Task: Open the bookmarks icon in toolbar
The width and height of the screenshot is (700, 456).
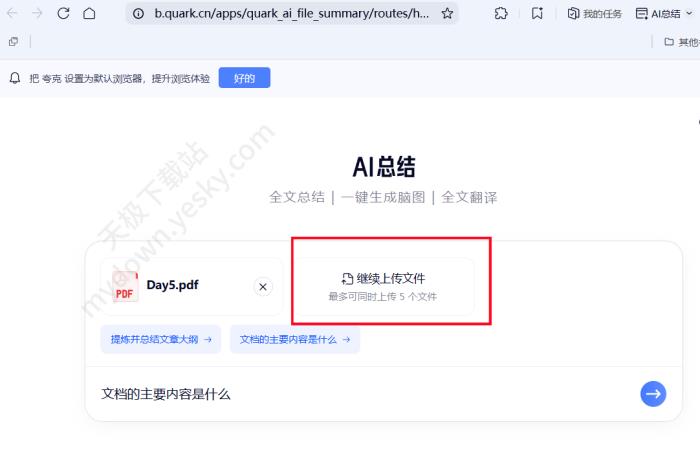Action: tap(537, 14)
